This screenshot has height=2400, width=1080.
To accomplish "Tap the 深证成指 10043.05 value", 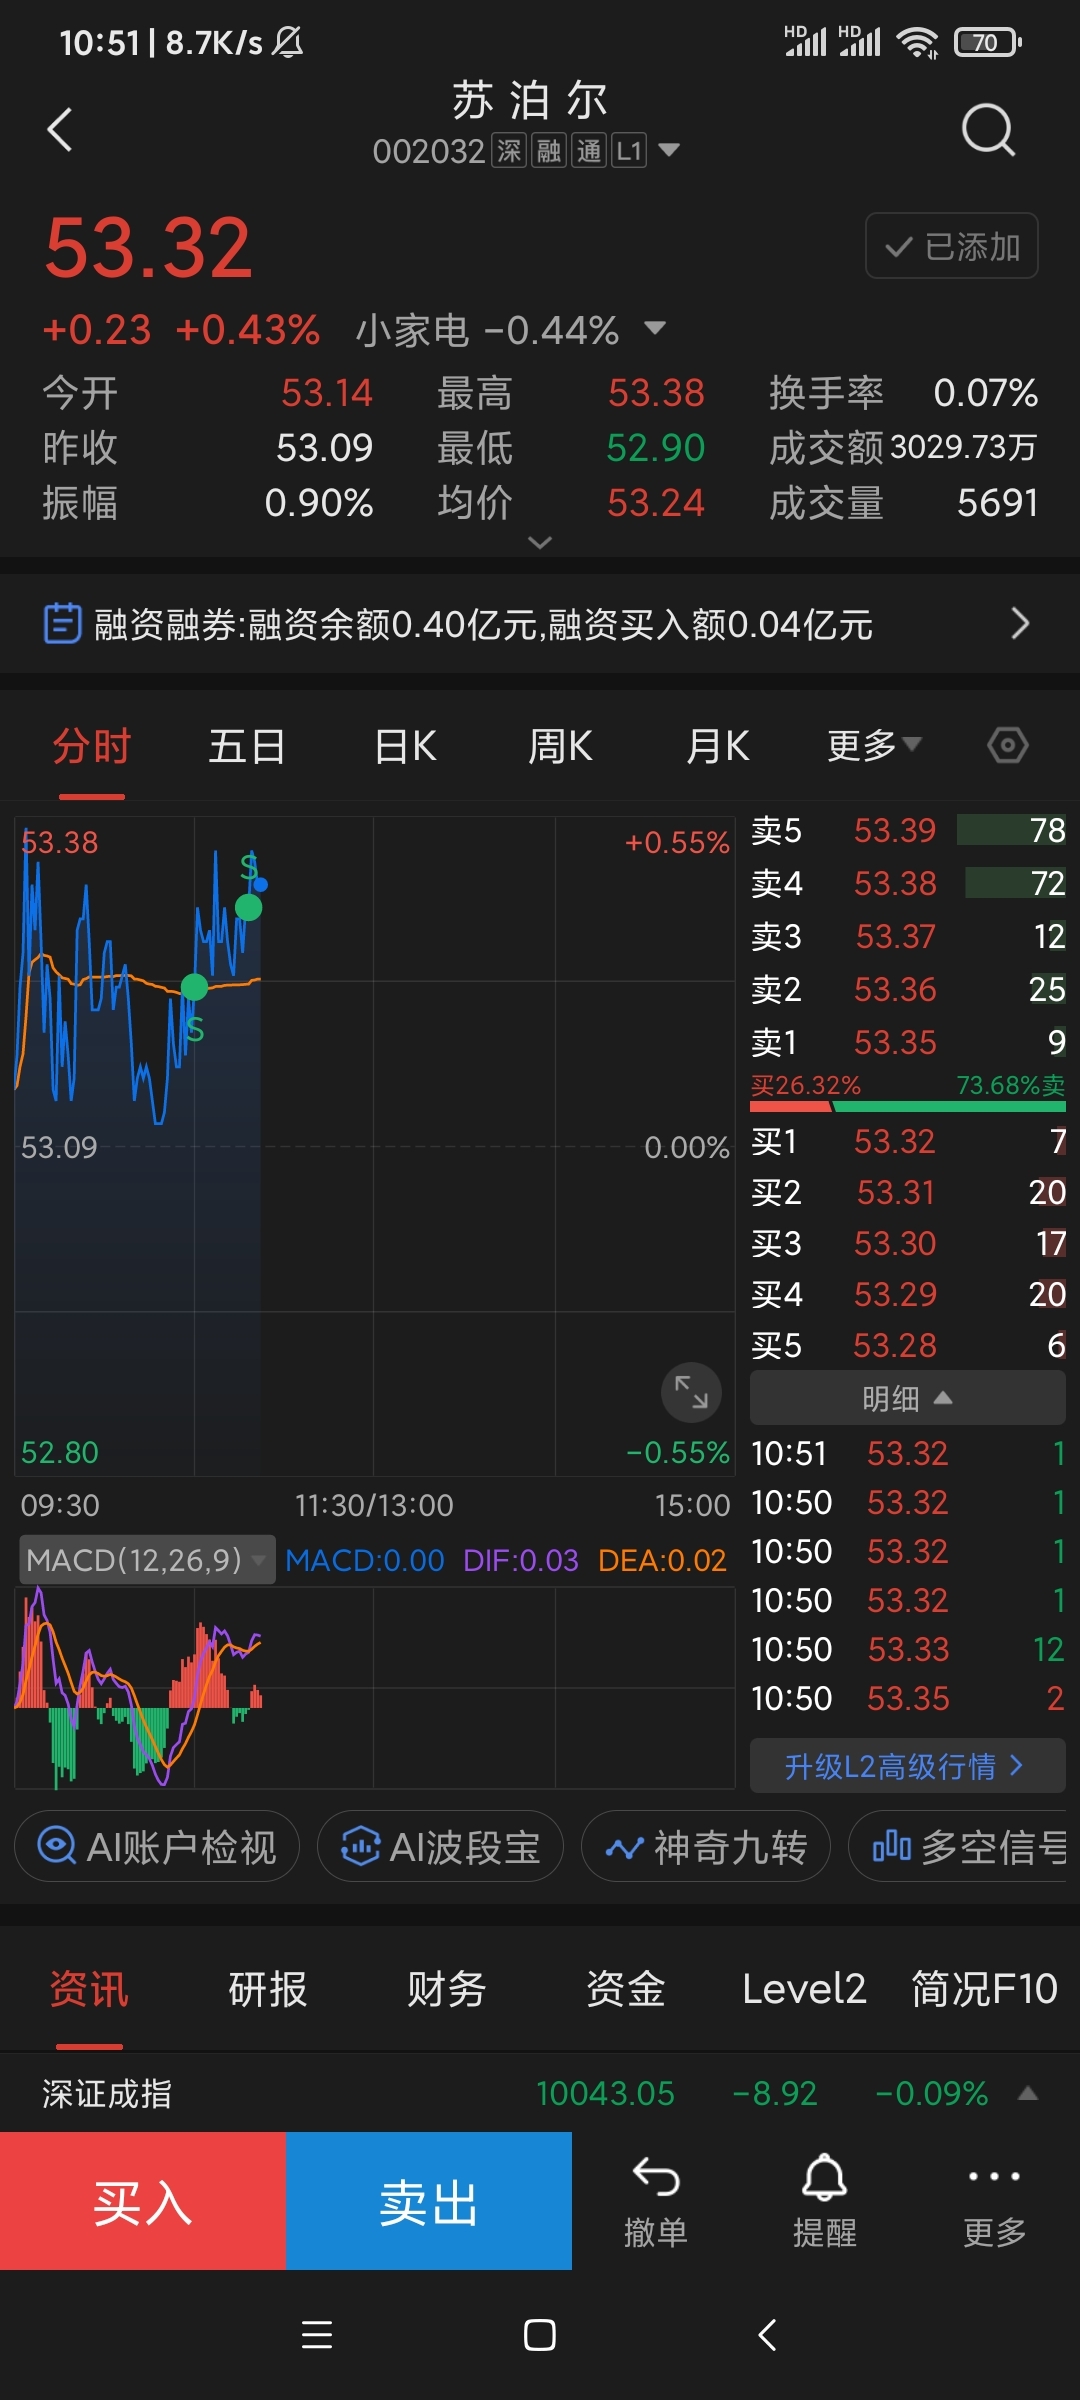I will coord(605,2093).
